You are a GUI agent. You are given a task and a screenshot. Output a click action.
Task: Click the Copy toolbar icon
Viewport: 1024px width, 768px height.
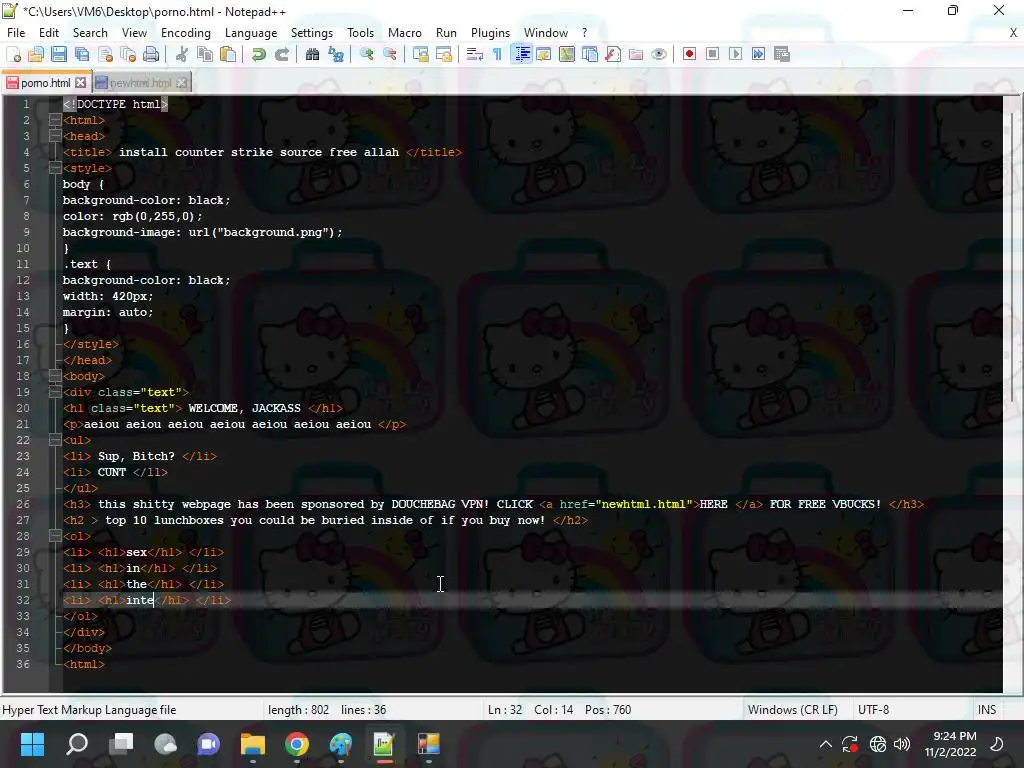tap(204, 54)
